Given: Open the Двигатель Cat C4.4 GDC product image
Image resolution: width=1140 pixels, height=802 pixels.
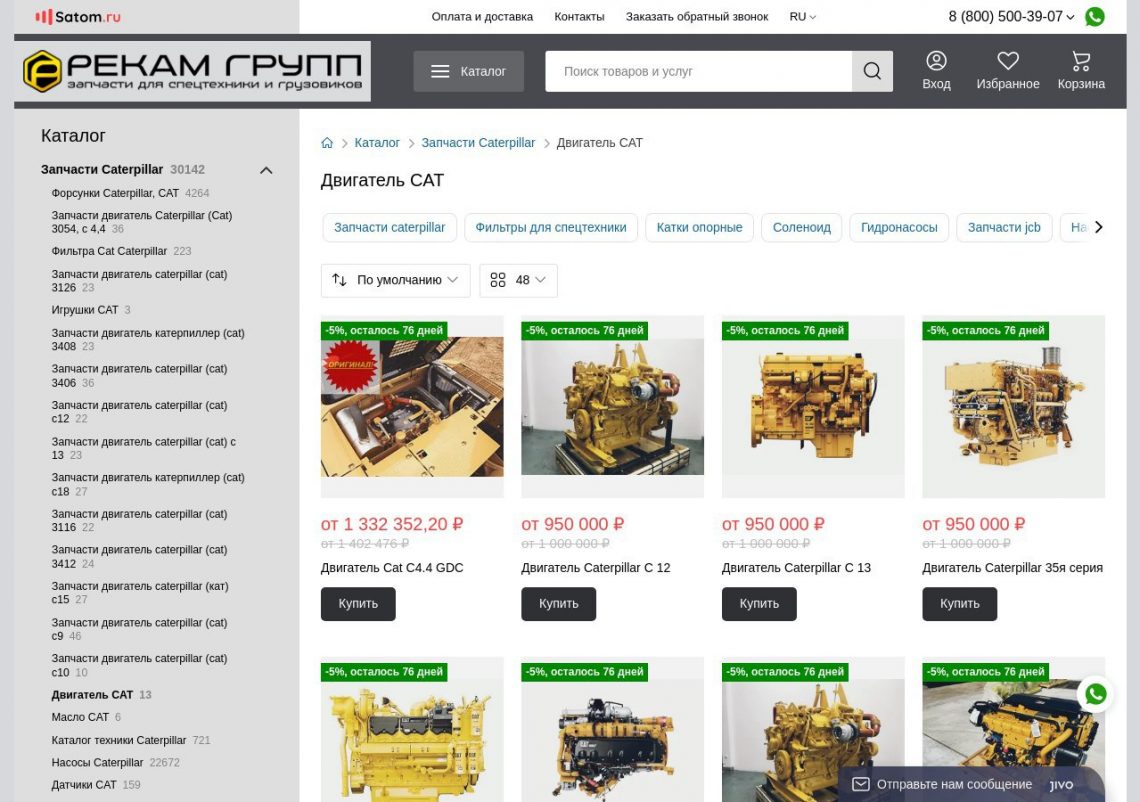Looking at the screenshot, I should 412,406.
